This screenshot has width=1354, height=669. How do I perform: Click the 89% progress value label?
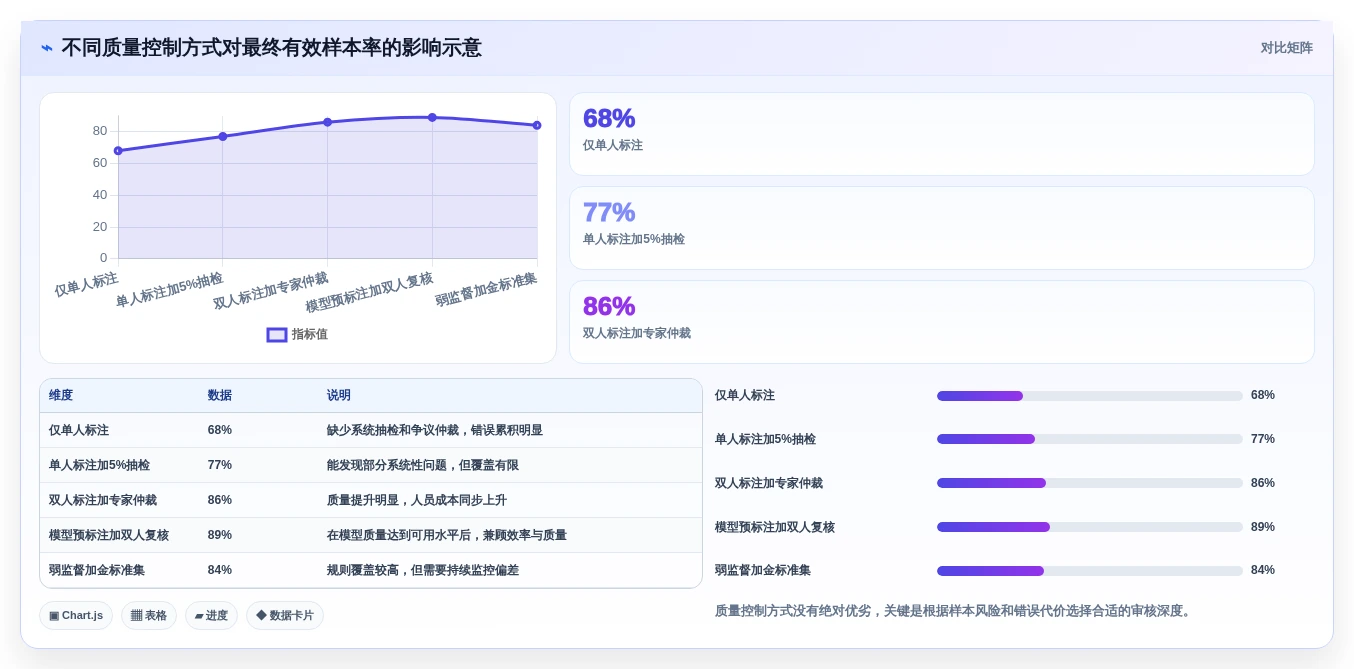click(1263, 527)
